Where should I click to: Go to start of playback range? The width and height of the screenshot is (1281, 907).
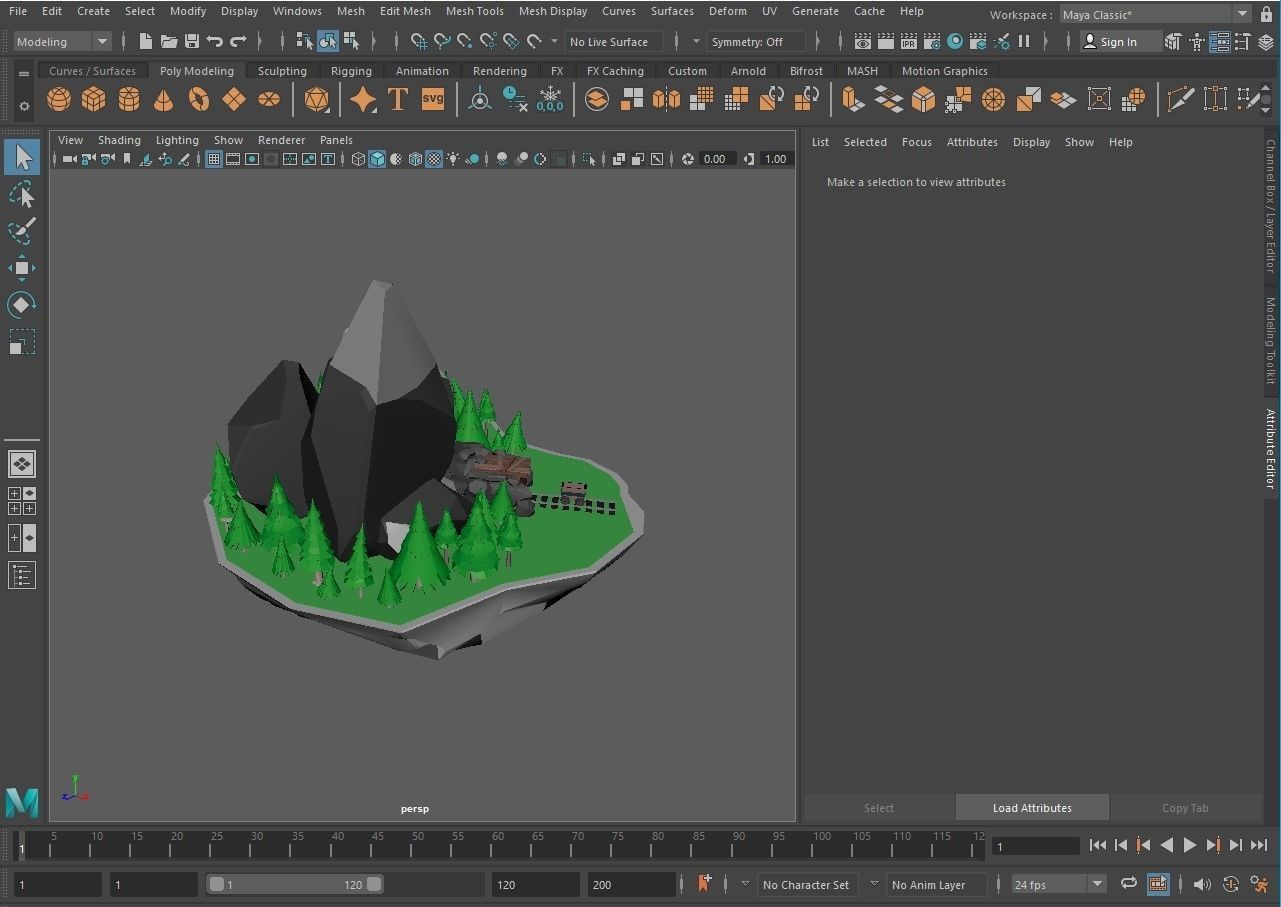(x=1098, y=846)
